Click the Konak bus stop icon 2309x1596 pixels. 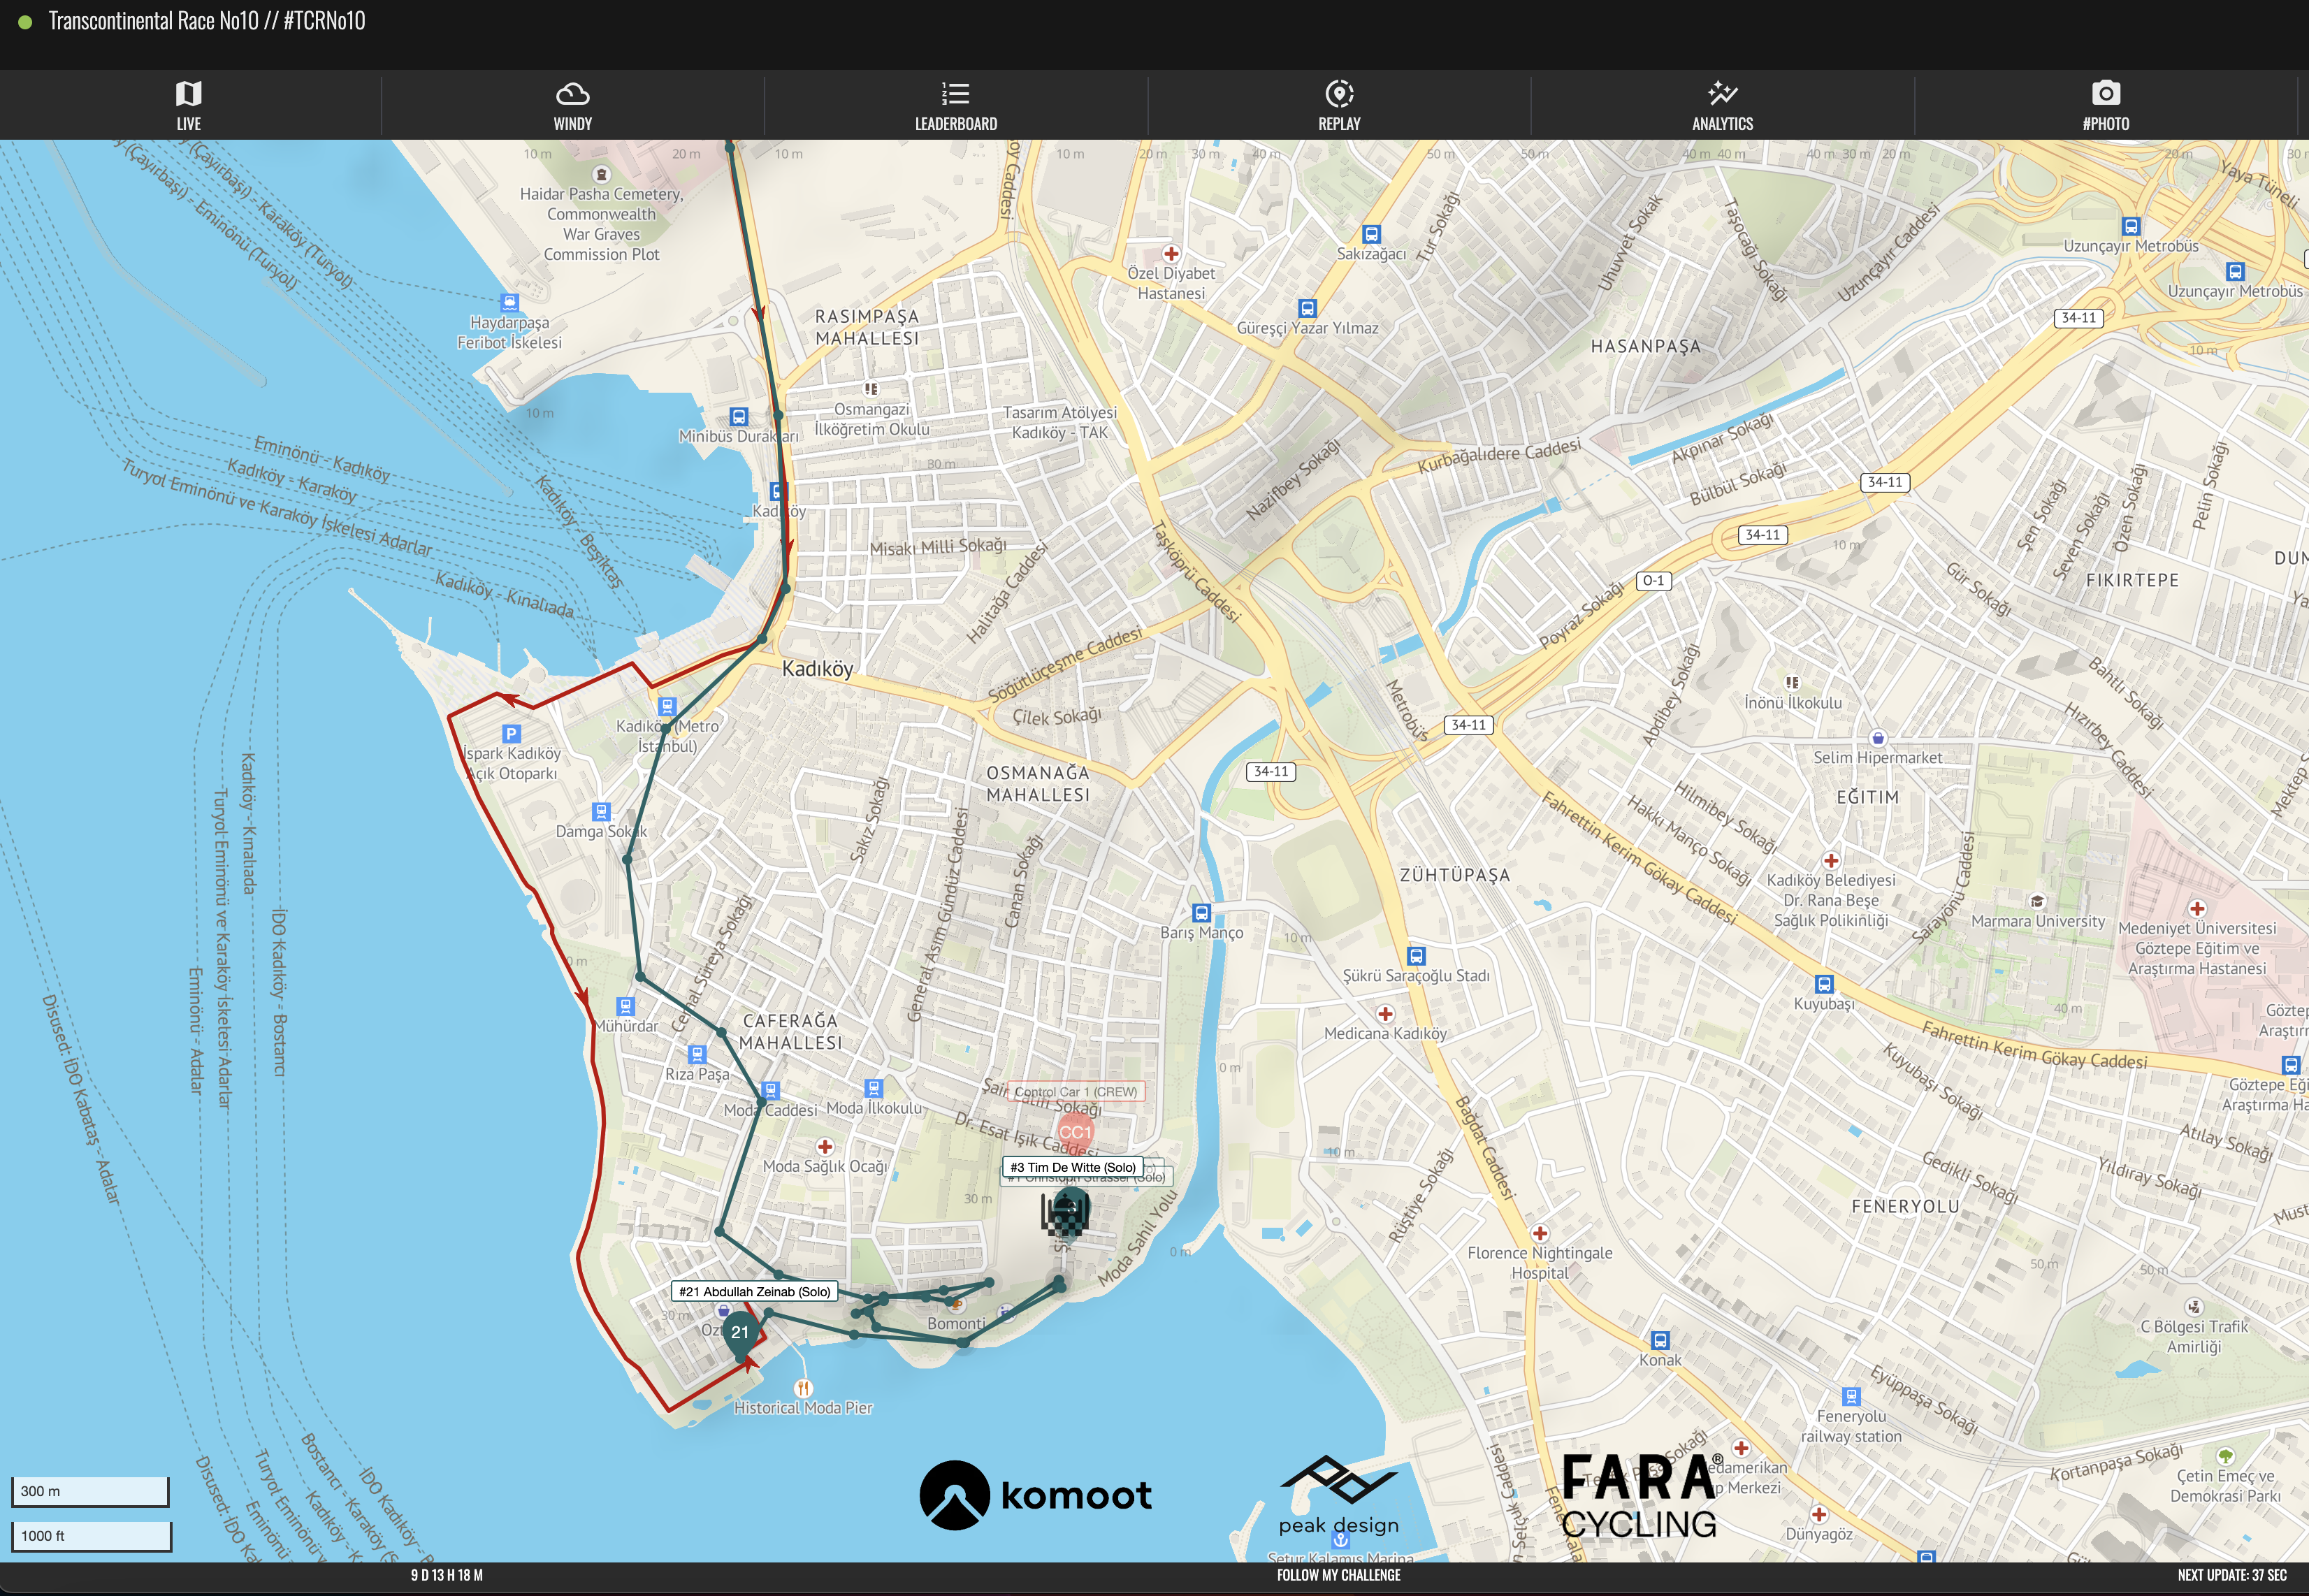[1660, 1340]
